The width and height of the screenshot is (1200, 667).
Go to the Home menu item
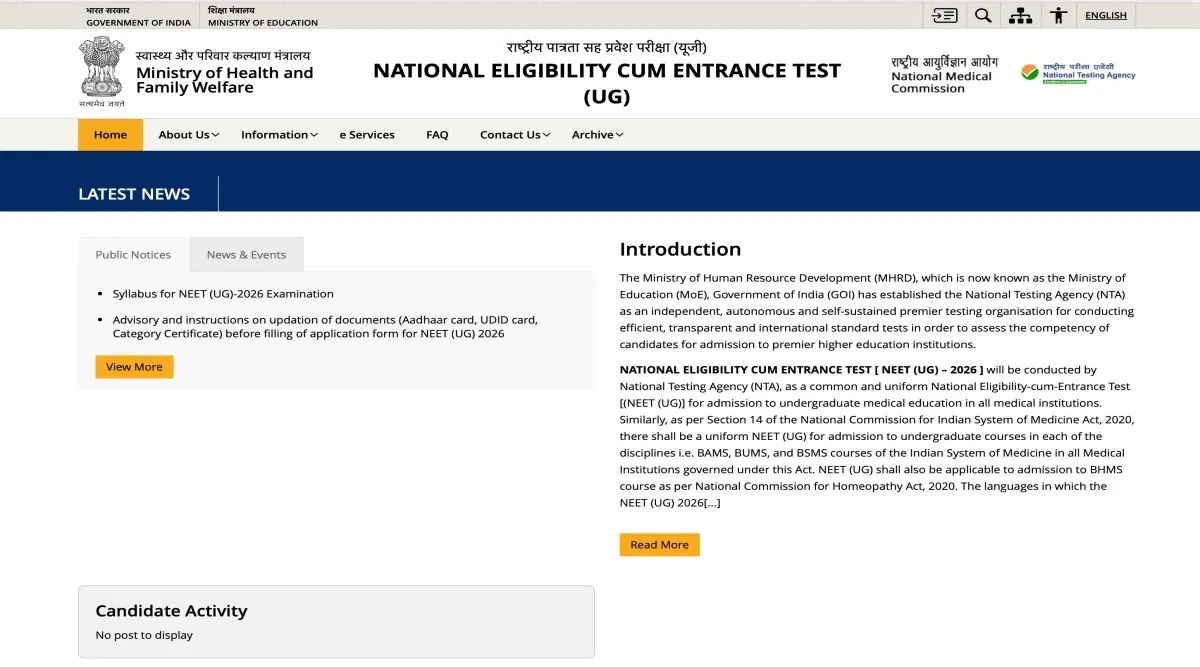(110, 135)
